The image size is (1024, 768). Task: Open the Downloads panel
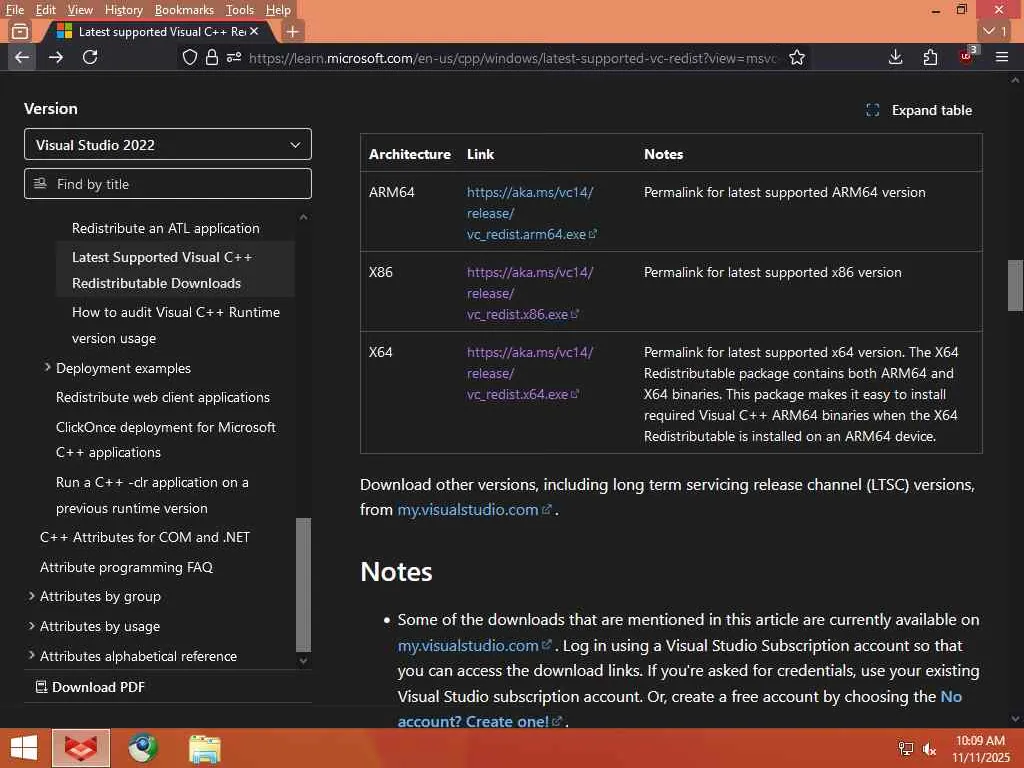coord(896,57)
